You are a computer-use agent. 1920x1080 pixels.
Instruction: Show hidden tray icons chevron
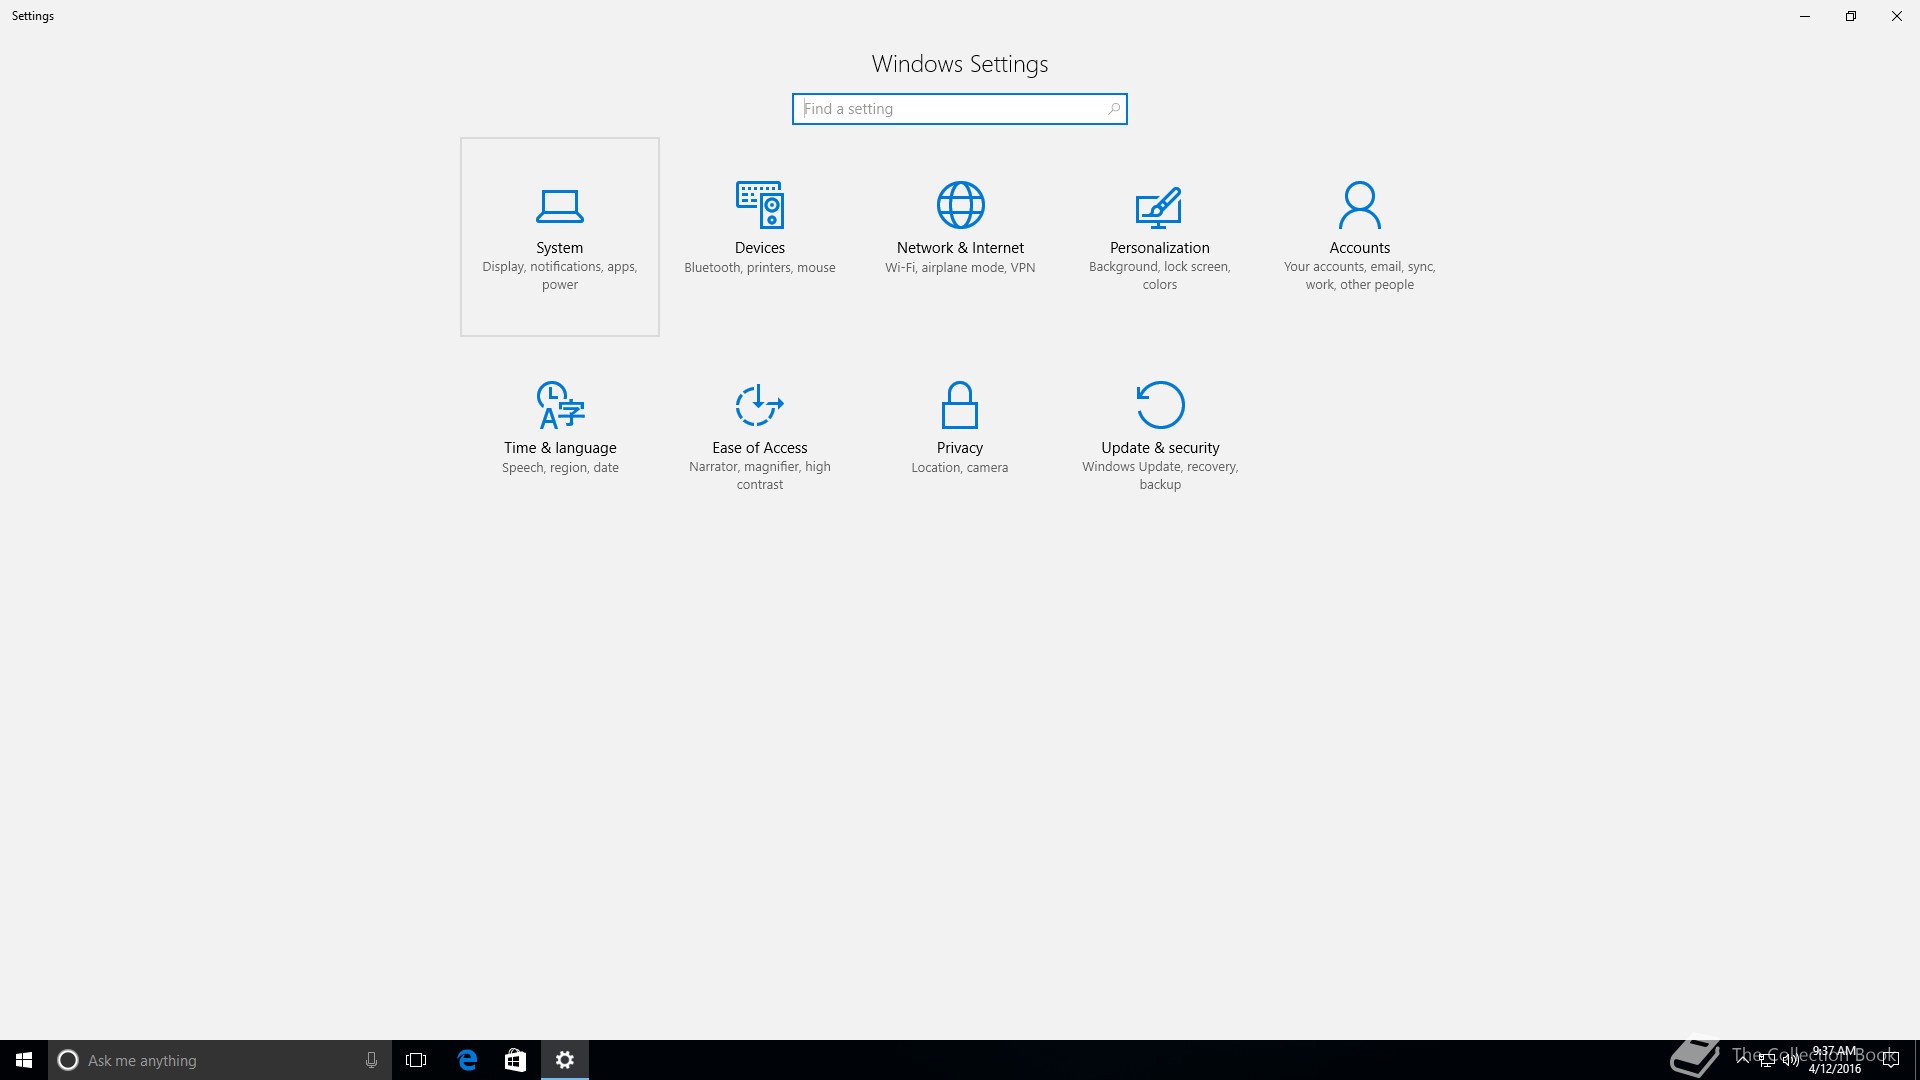tap(1744, 1060)
